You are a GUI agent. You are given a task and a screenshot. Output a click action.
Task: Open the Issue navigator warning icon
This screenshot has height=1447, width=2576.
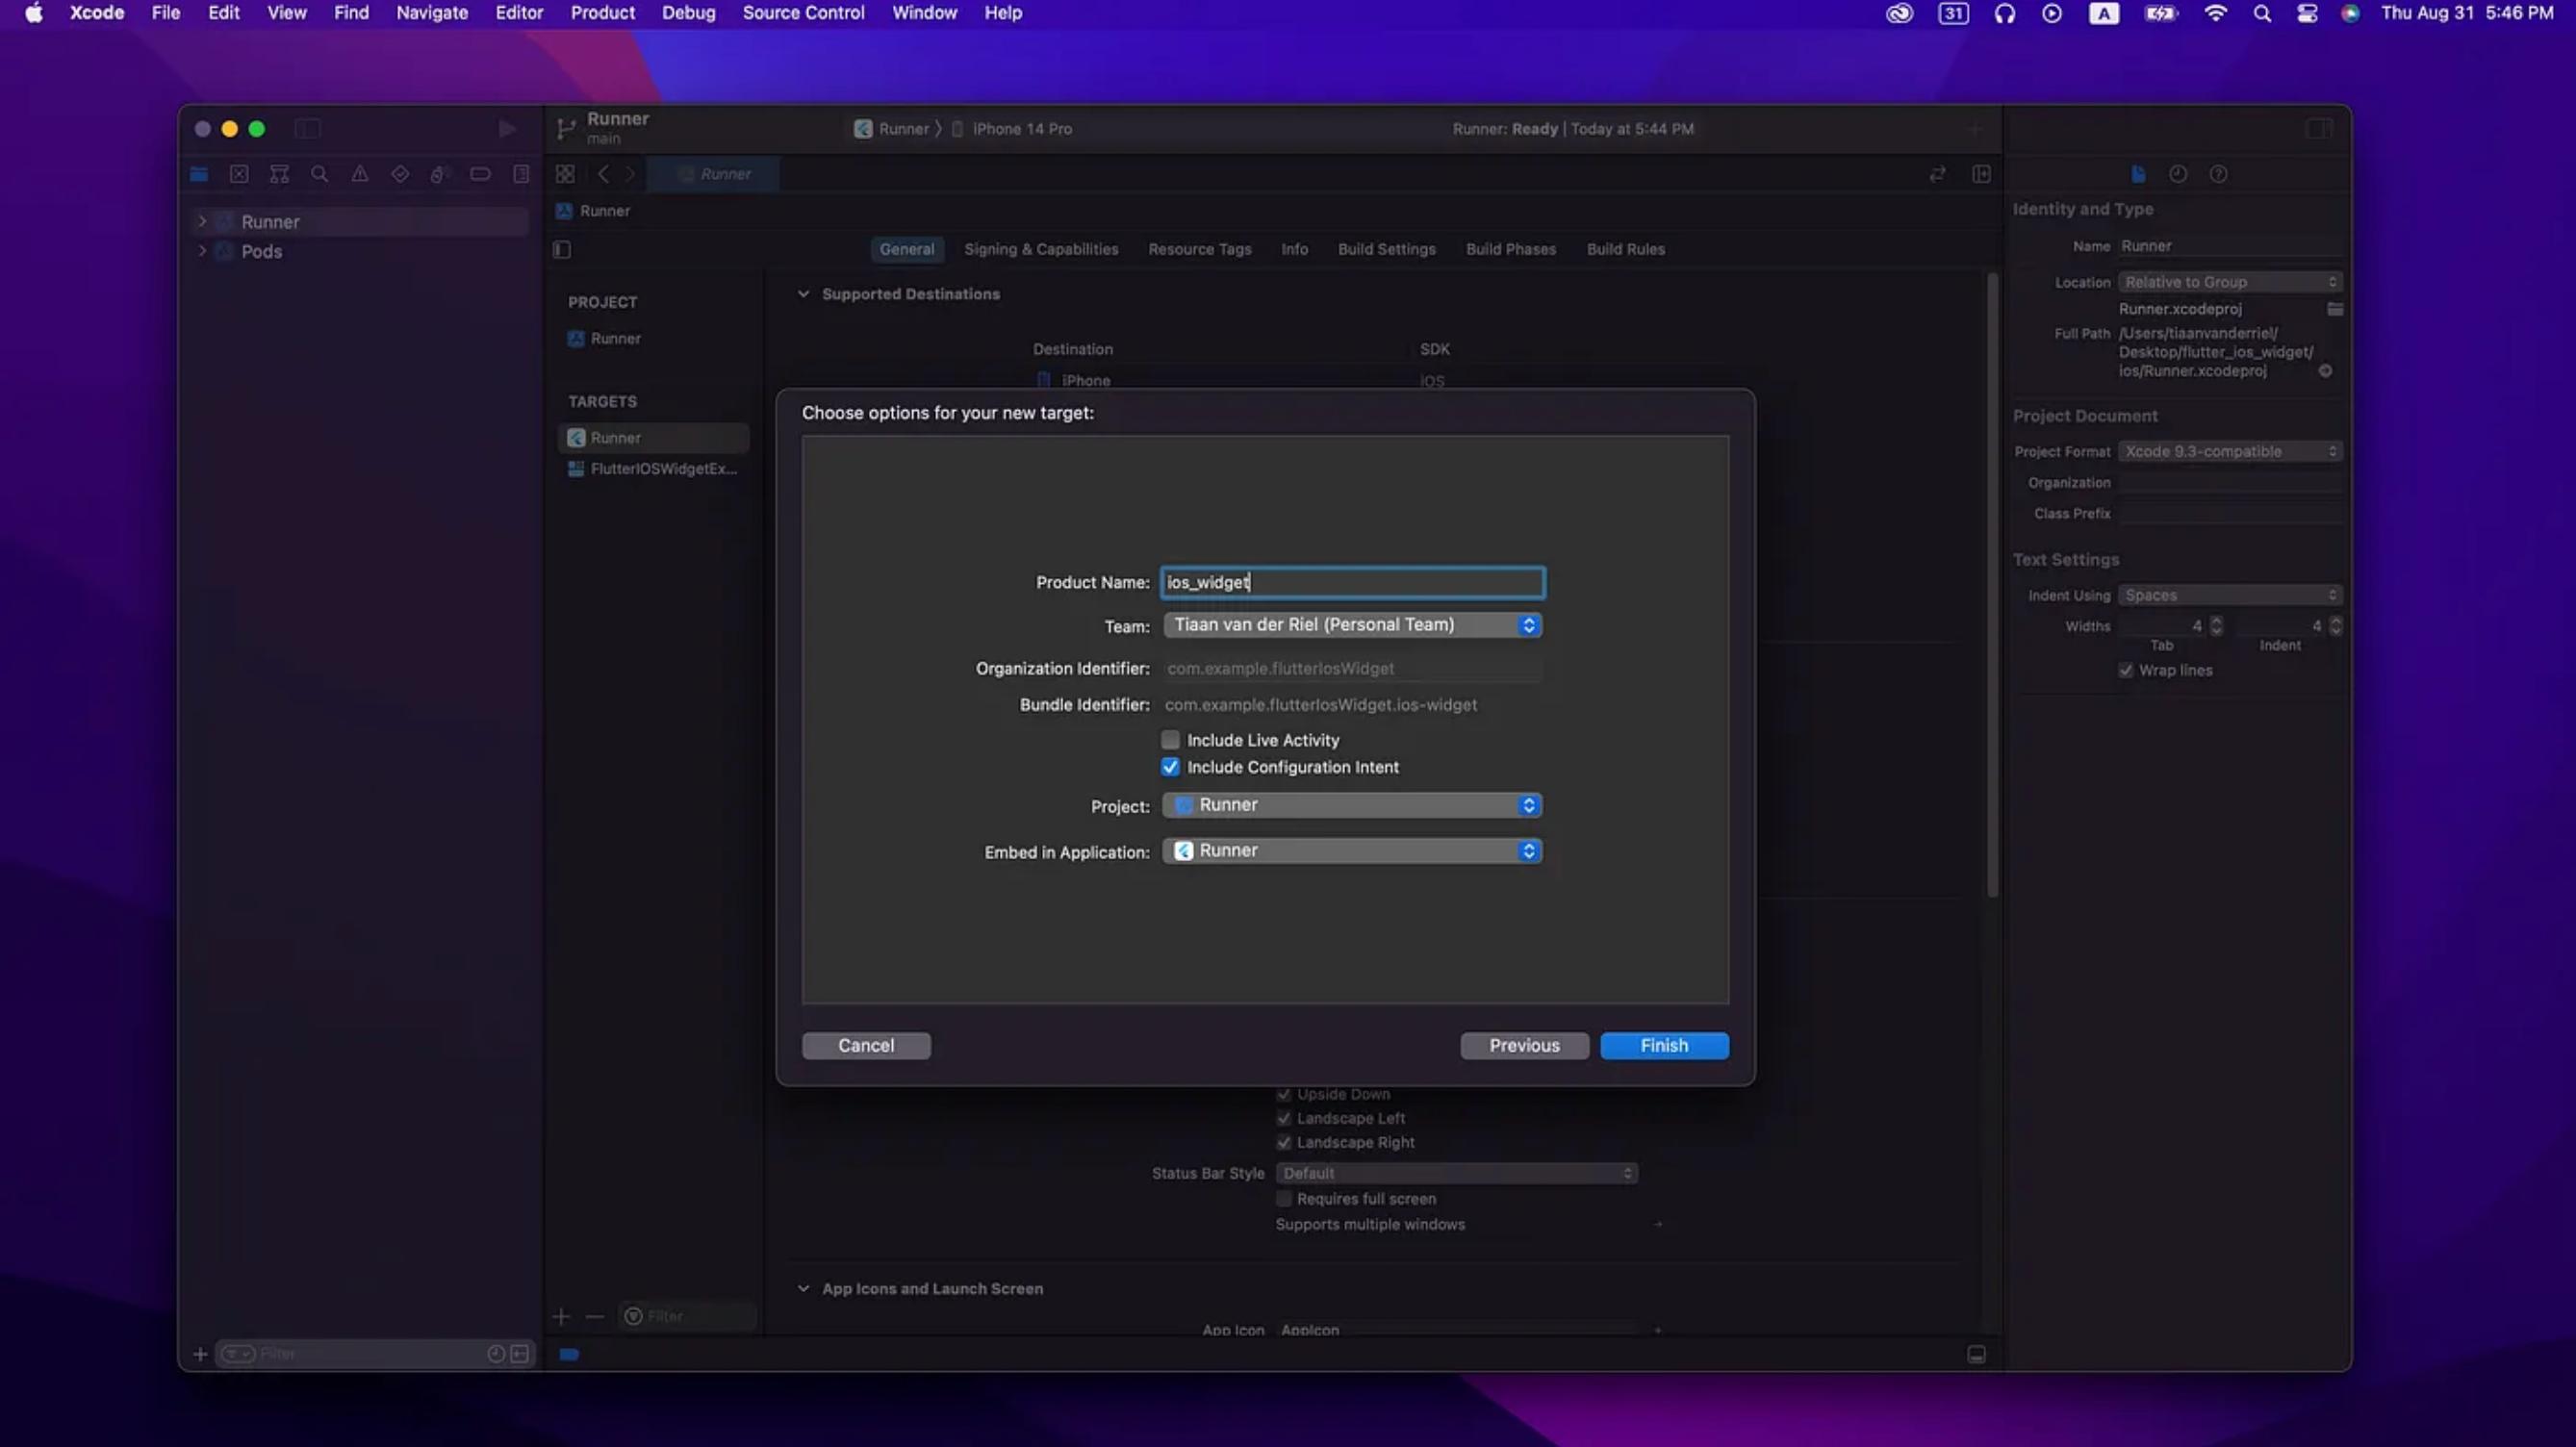click(360, 174)
